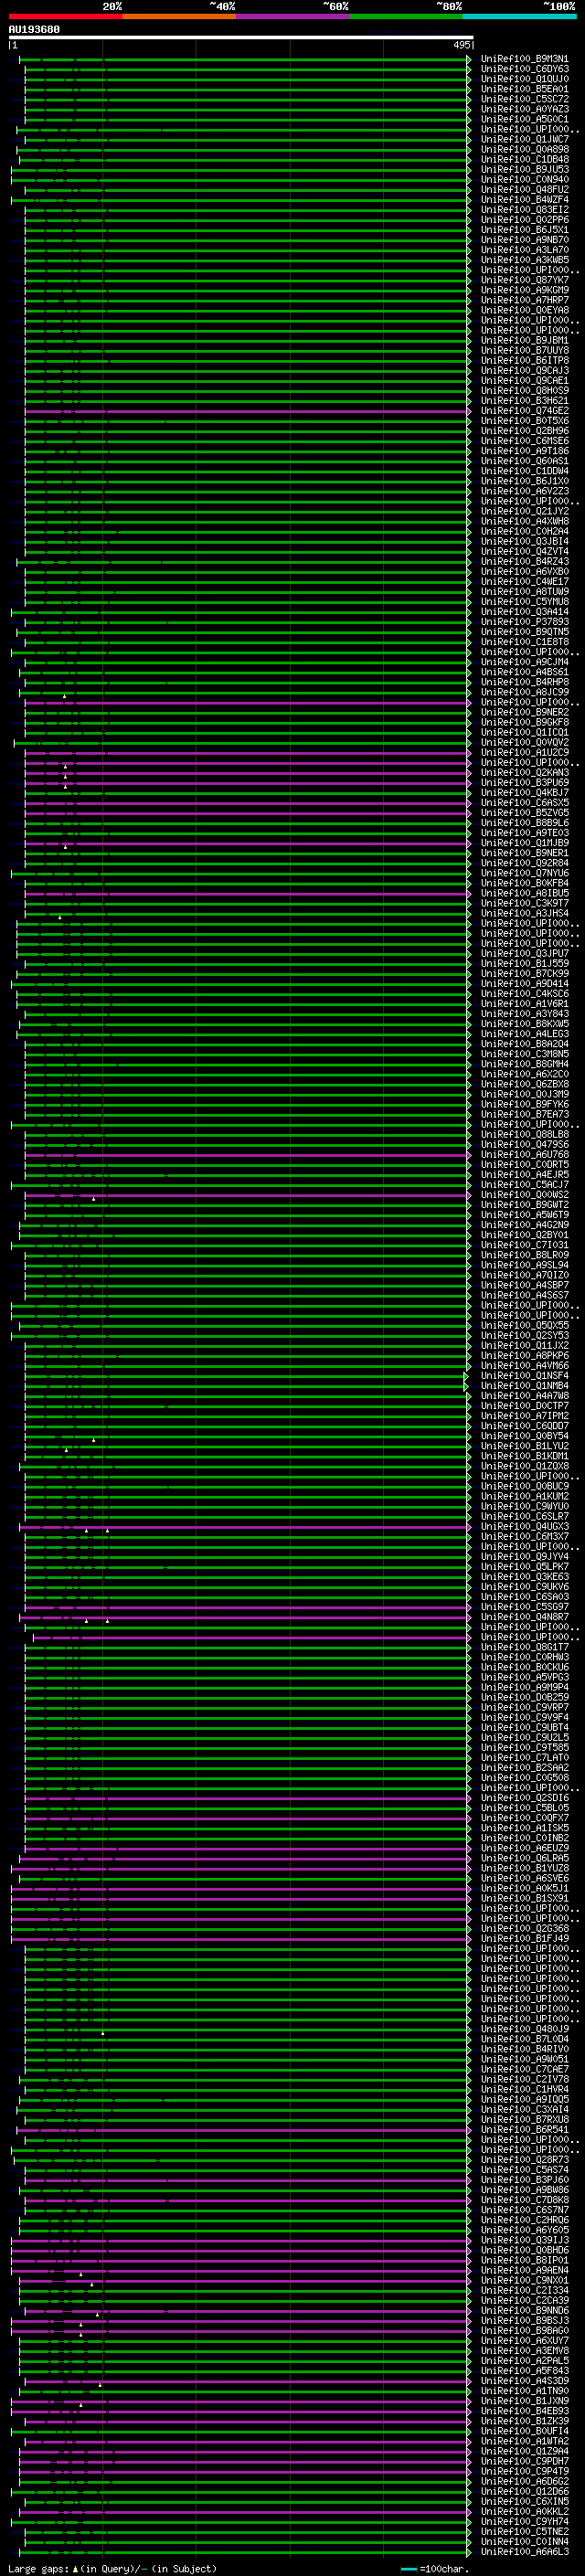Image resolution: width=585 pixels, height=2576 pixels.
Task: Click the cyan ~100% identity legend segment
Action: pos(519,17)
